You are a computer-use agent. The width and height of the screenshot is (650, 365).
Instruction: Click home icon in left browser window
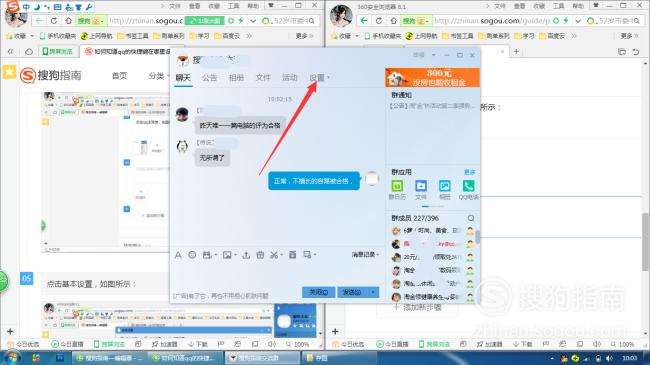click(x=69, y=21)
